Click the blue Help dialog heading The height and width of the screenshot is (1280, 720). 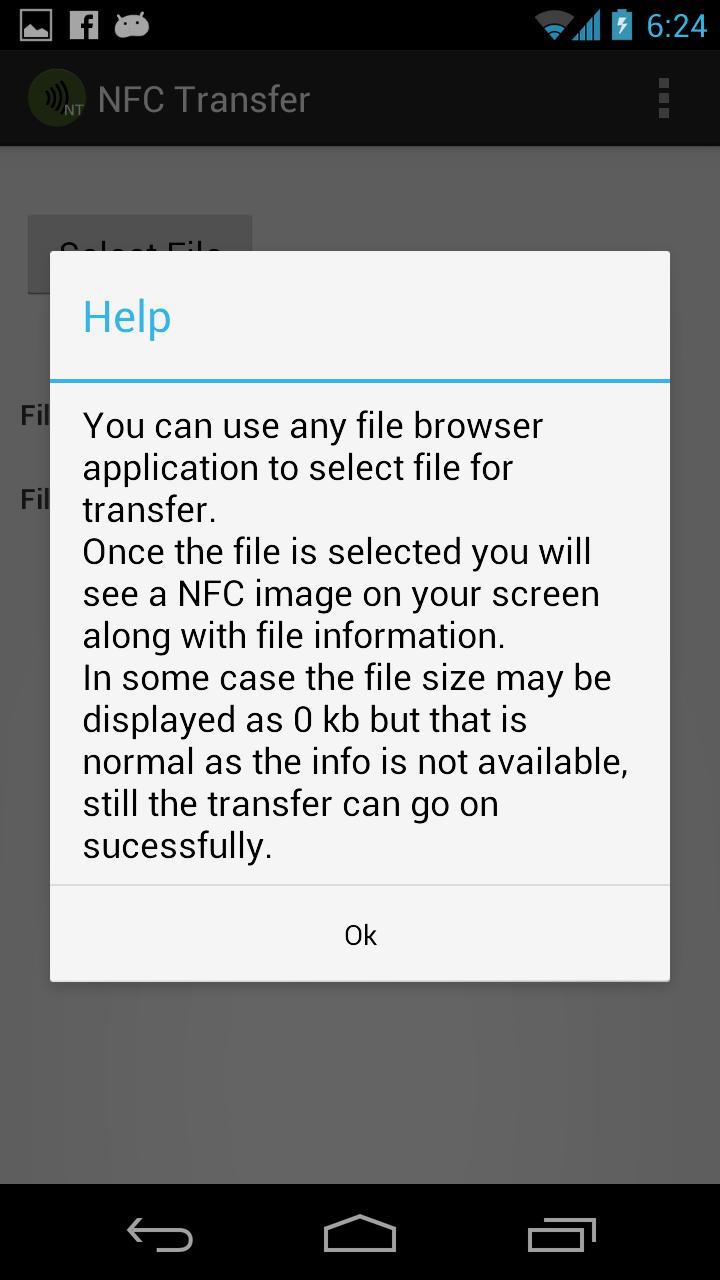coord(127,317)
